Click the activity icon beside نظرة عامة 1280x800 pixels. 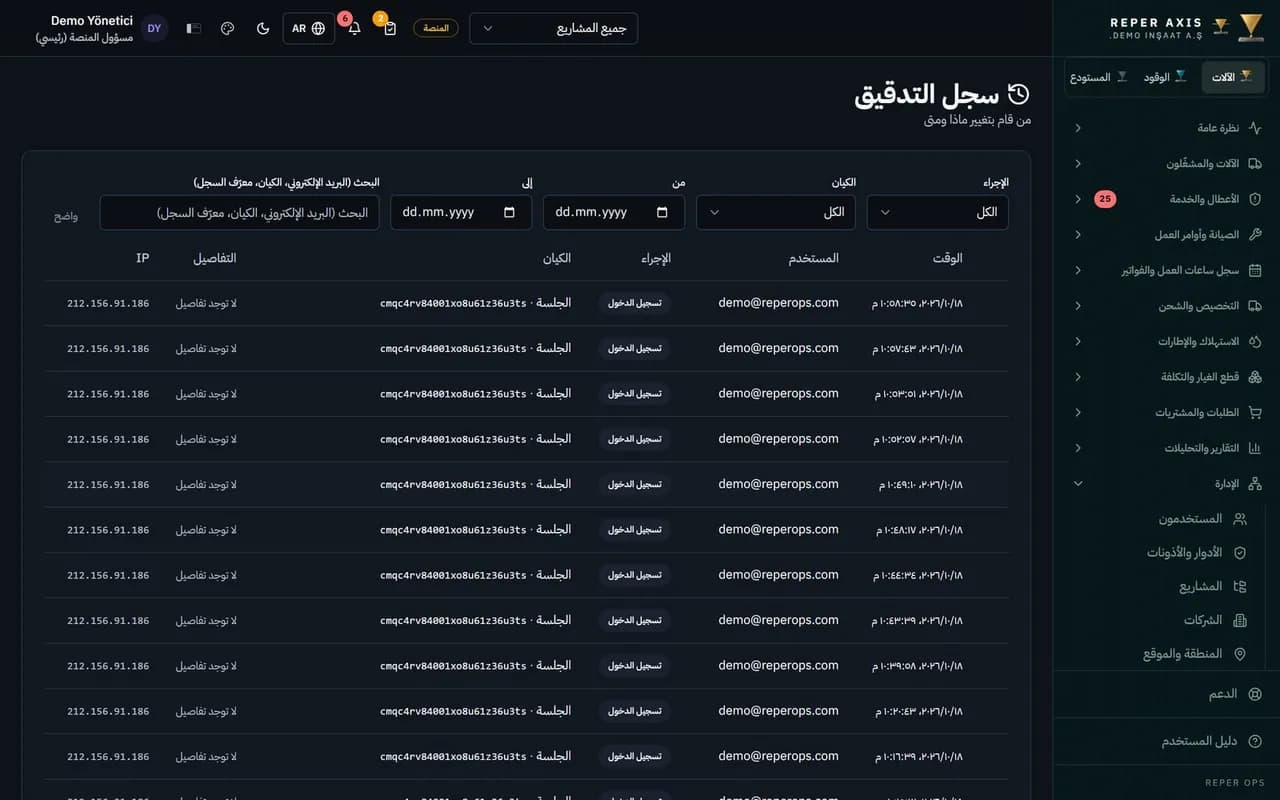tap(1255, 128)
